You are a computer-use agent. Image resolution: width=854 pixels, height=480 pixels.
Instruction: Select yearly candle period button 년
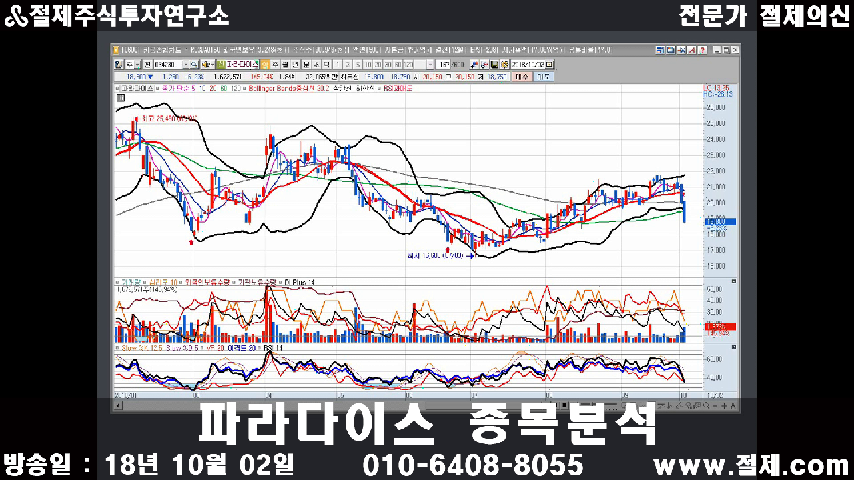coord(295,64)
